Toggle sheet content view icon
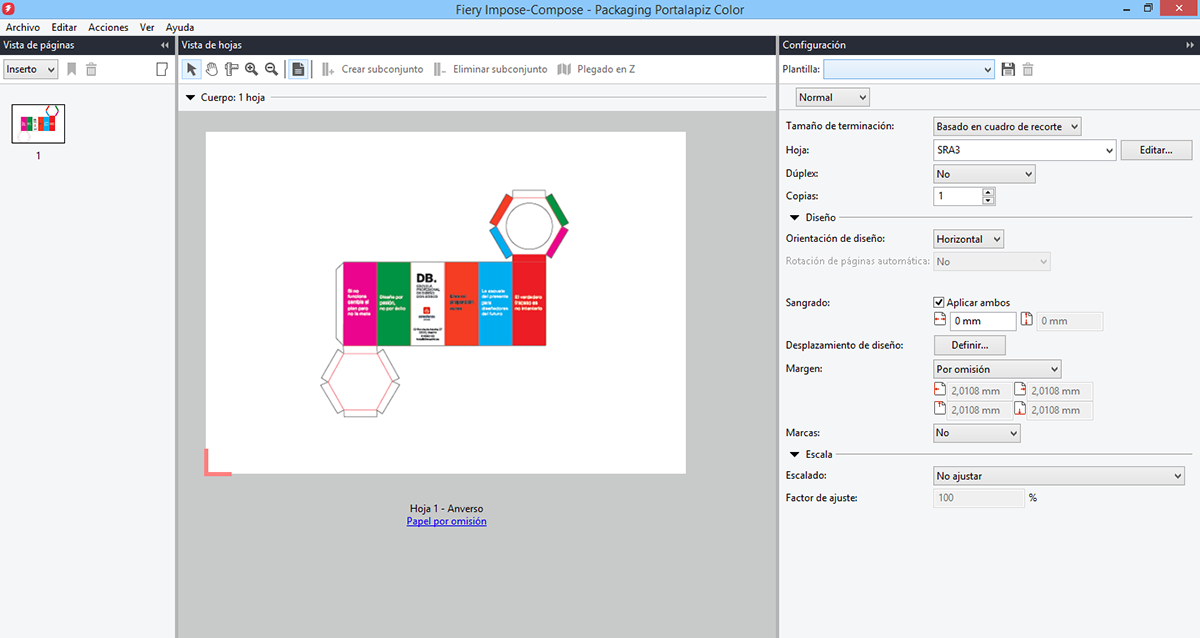1200x638 pixels. point(297,69)
